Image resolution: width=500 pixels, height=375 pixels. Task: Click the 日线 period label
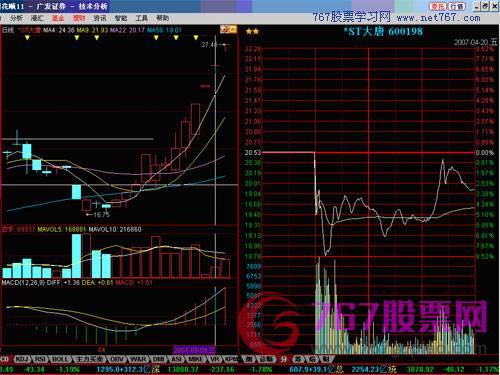[8, 30]
